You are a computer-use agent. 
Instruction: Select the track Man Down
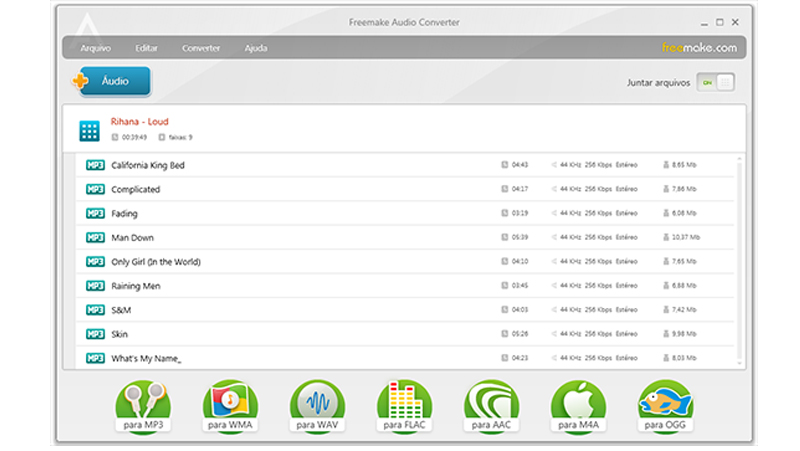tap(132, 238)
